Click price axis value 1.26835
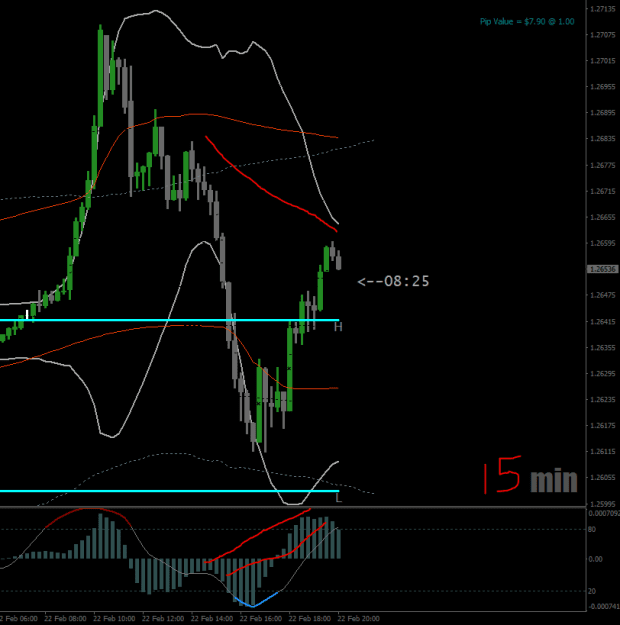The height and width of the screenshot is (625, 620). tap(603, 139)
